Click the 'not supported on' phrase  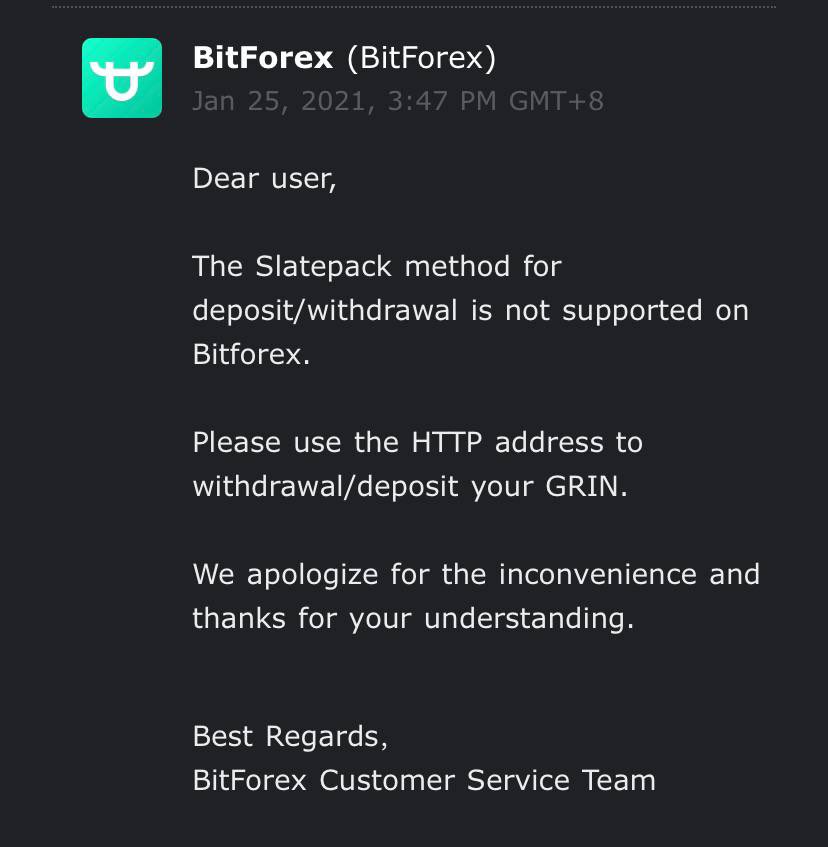(x=627, y=311)
